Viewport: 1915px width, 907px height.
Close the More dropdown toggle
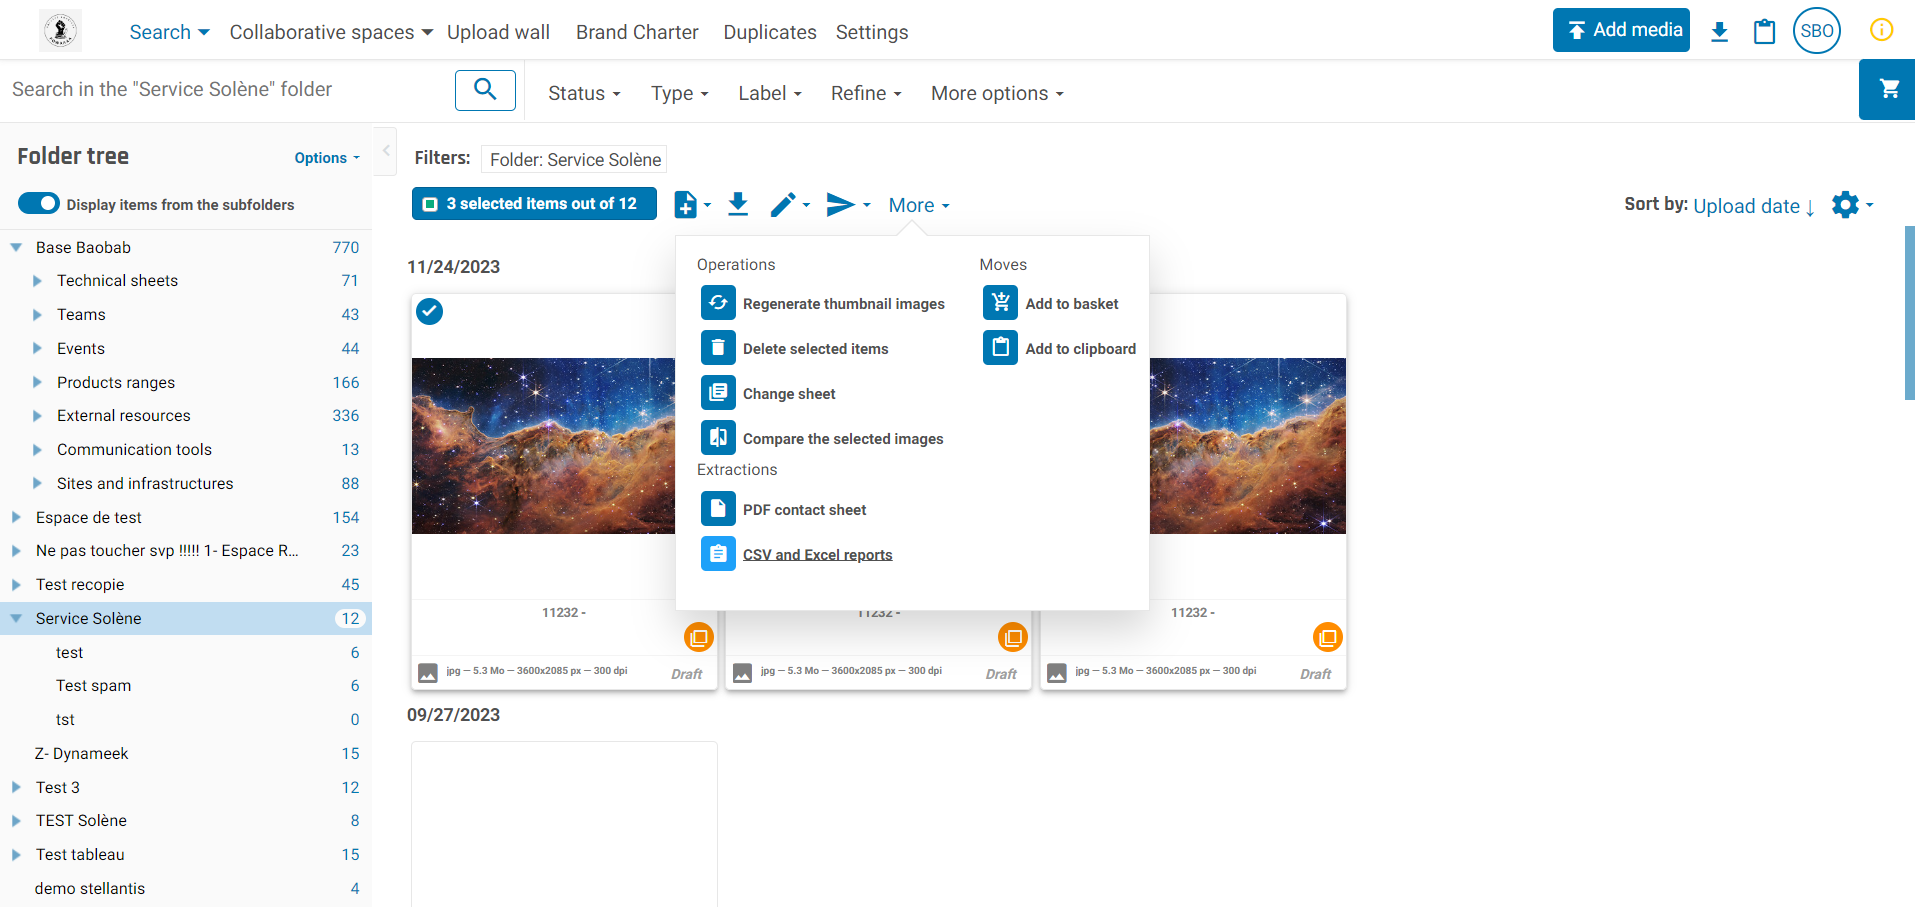click(919, 205)
